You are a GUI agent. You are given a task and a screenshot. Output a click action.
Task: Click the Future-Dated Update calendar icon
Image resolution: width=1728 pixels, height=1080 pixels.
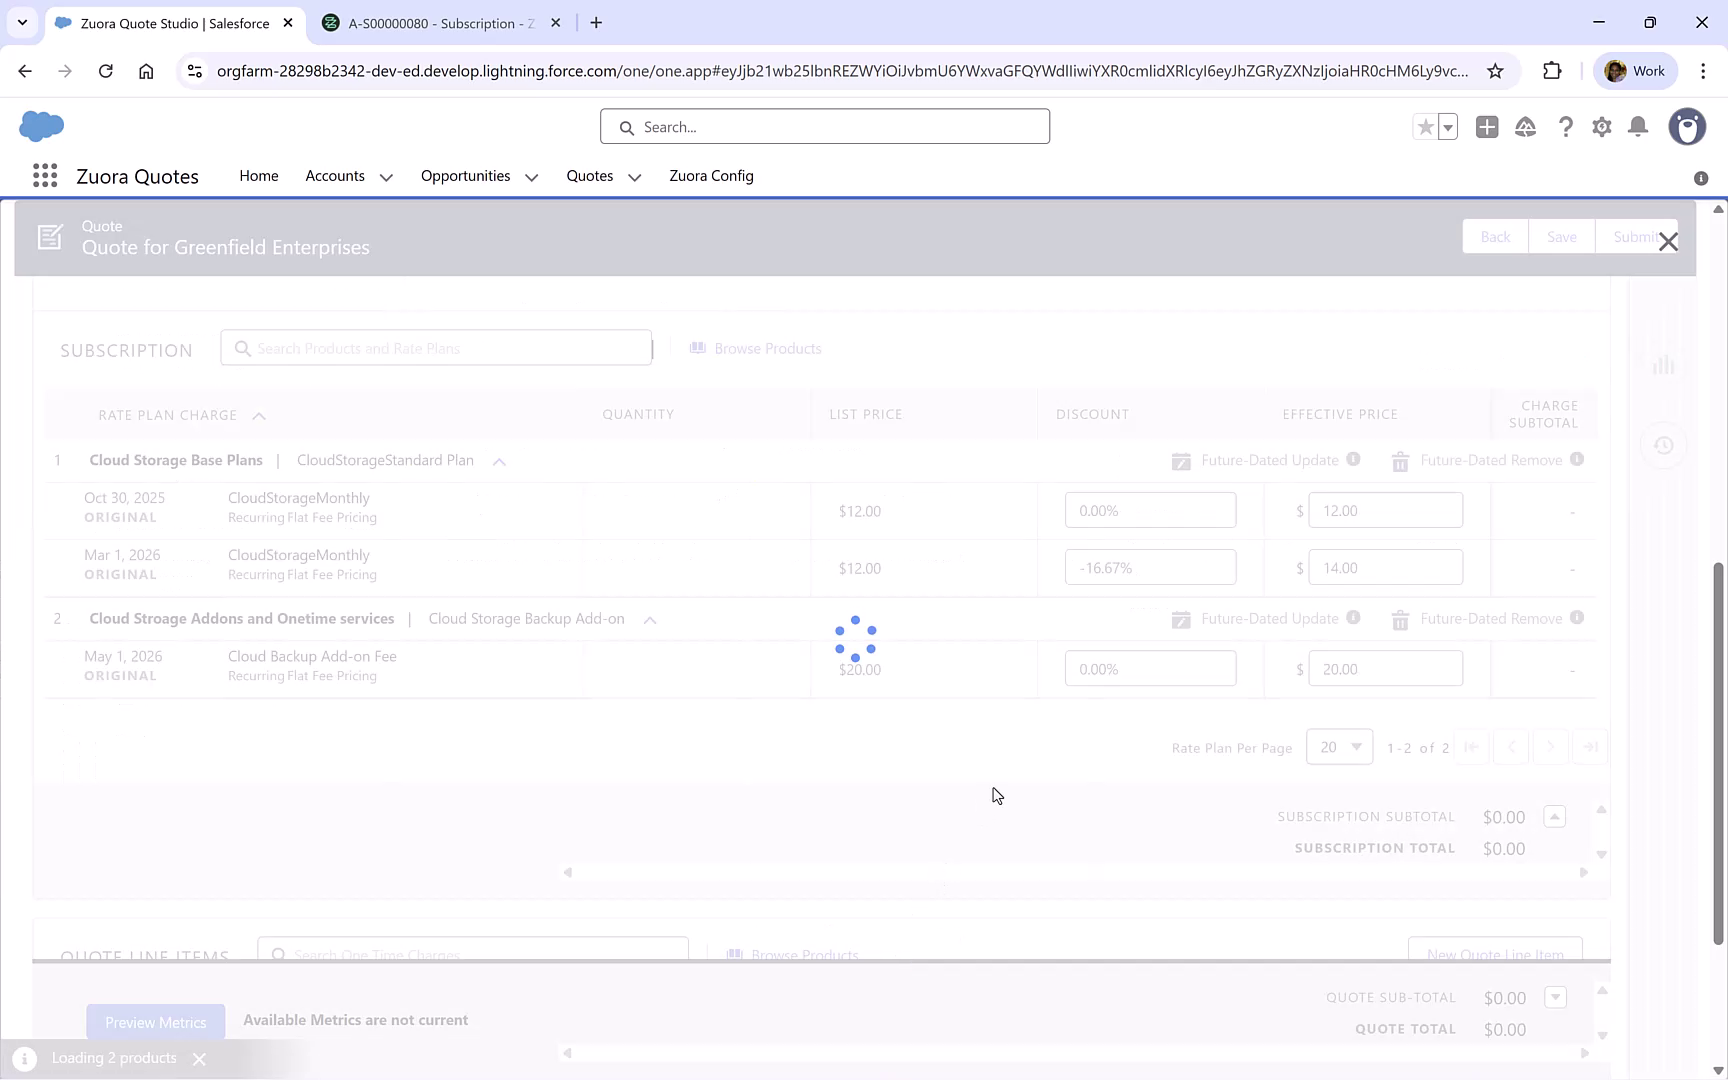pyautogui.click(x=1181, y=461)
